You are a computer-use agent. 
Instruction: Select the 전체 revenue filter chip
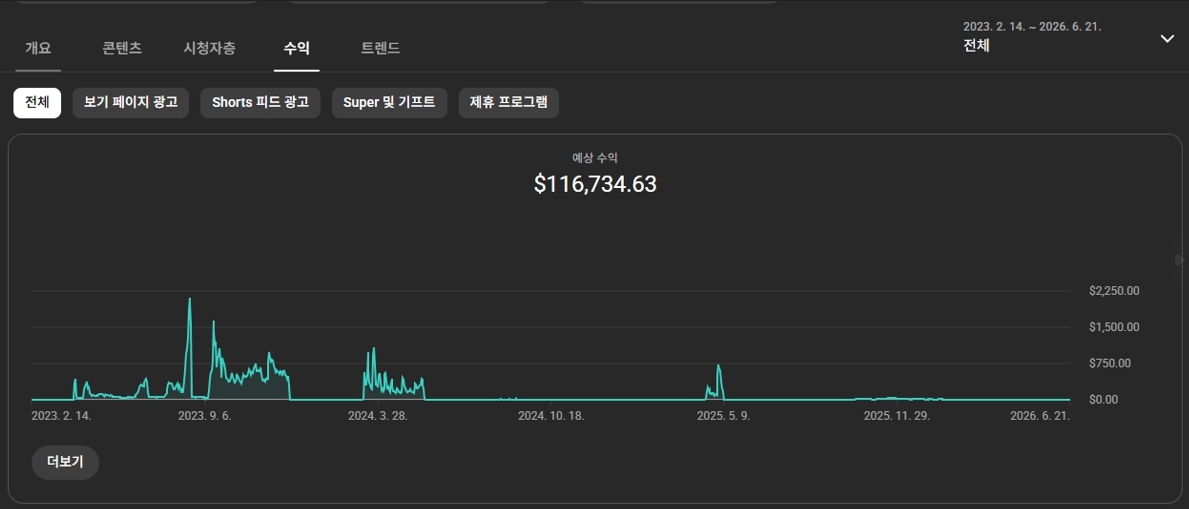click(x=37, y=102)
